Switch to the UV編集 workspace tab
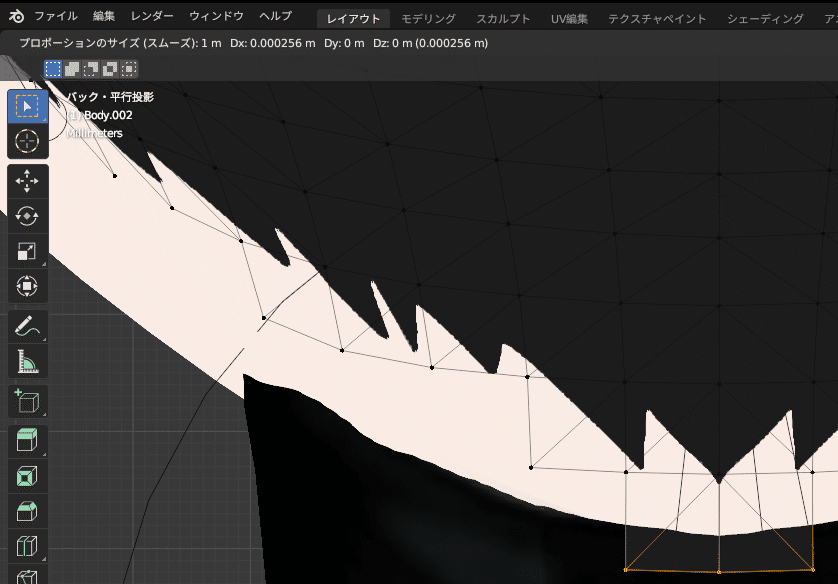Viewport: 838px width, 584px height. [569, 19]
